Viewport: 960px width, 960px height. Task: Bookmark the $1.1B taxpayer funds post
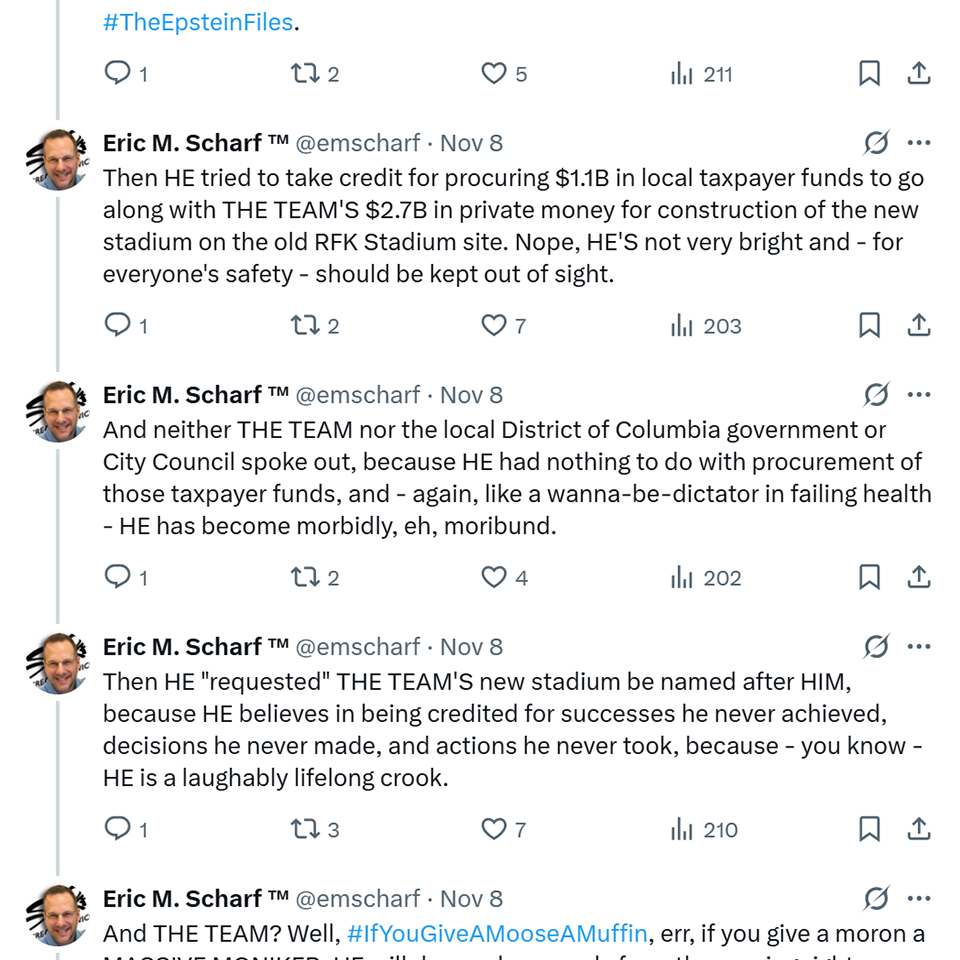(870, 325)
